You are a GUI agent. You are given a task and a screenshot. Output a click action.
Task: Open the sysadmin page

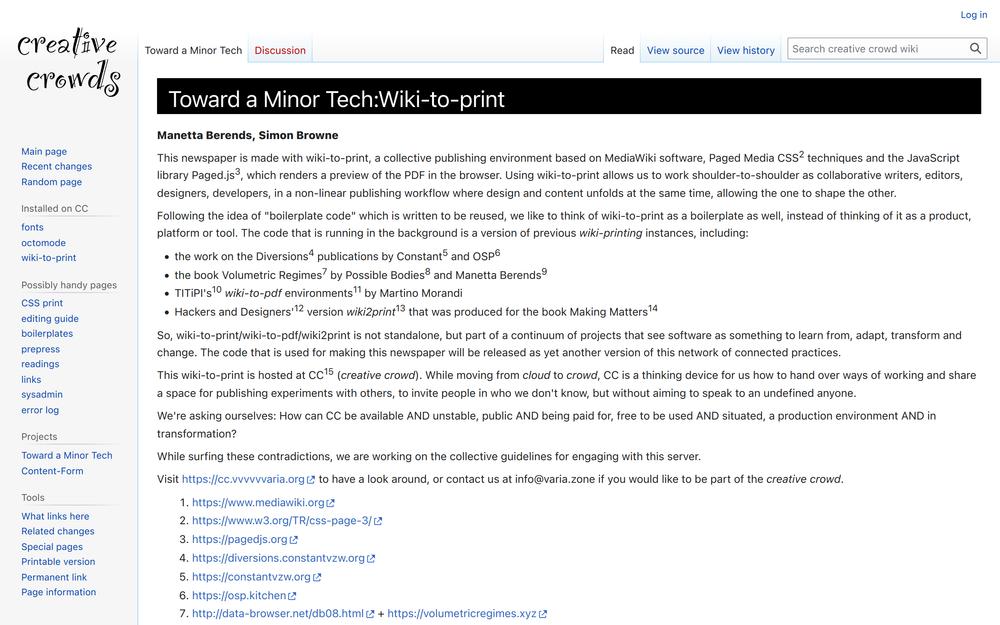tap(41, 395)
